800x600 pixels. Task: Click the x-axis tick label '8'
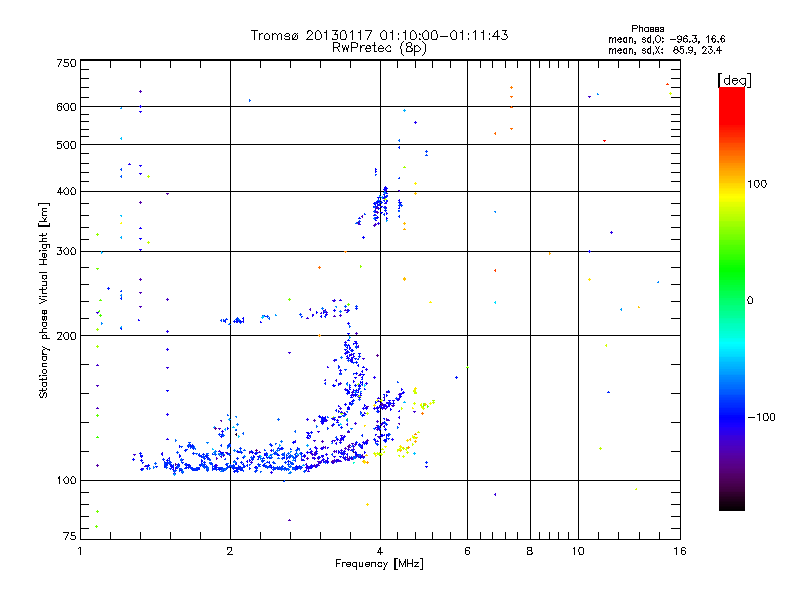point(530,551)
